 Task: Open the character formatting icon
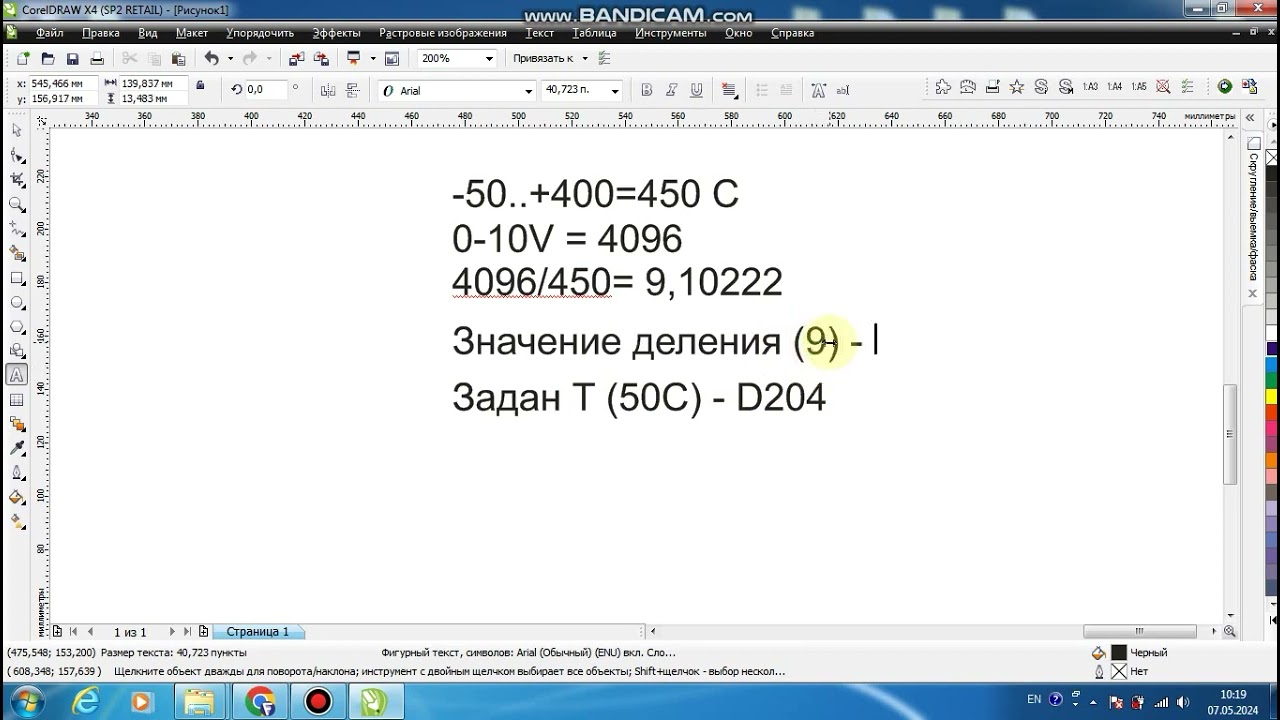pyautogui.click(x=818, y=90)
